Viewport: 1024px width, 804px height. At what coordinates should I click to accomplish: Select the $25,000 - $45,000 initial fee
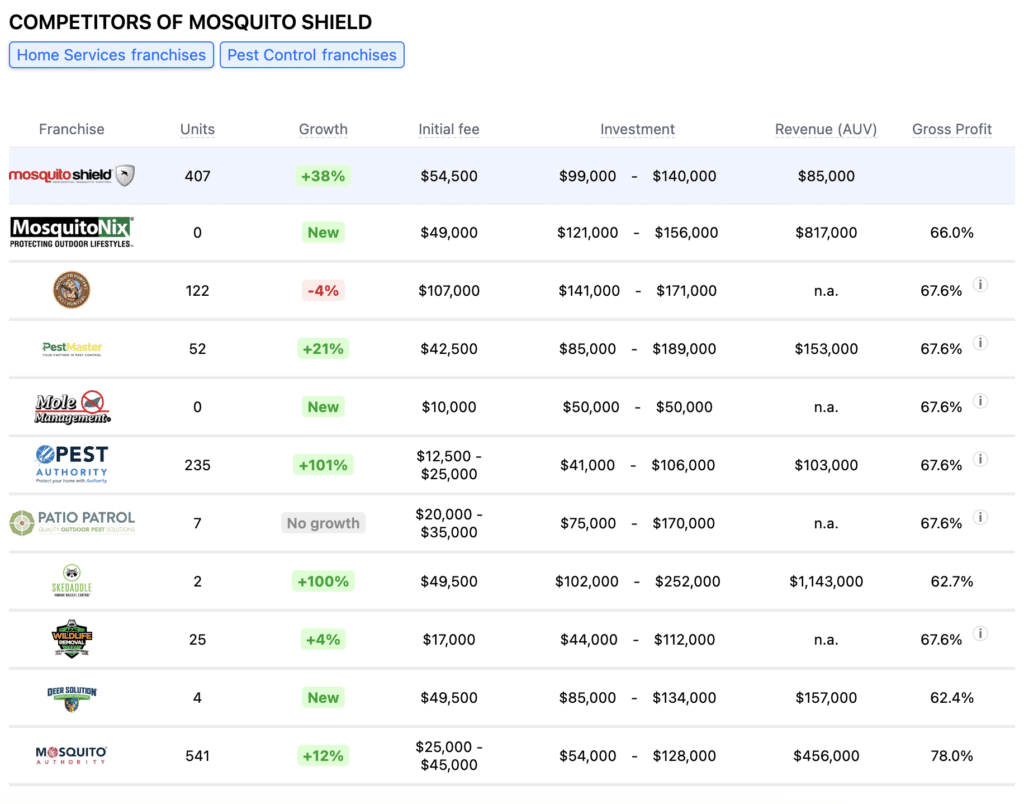tap(449, 756)
